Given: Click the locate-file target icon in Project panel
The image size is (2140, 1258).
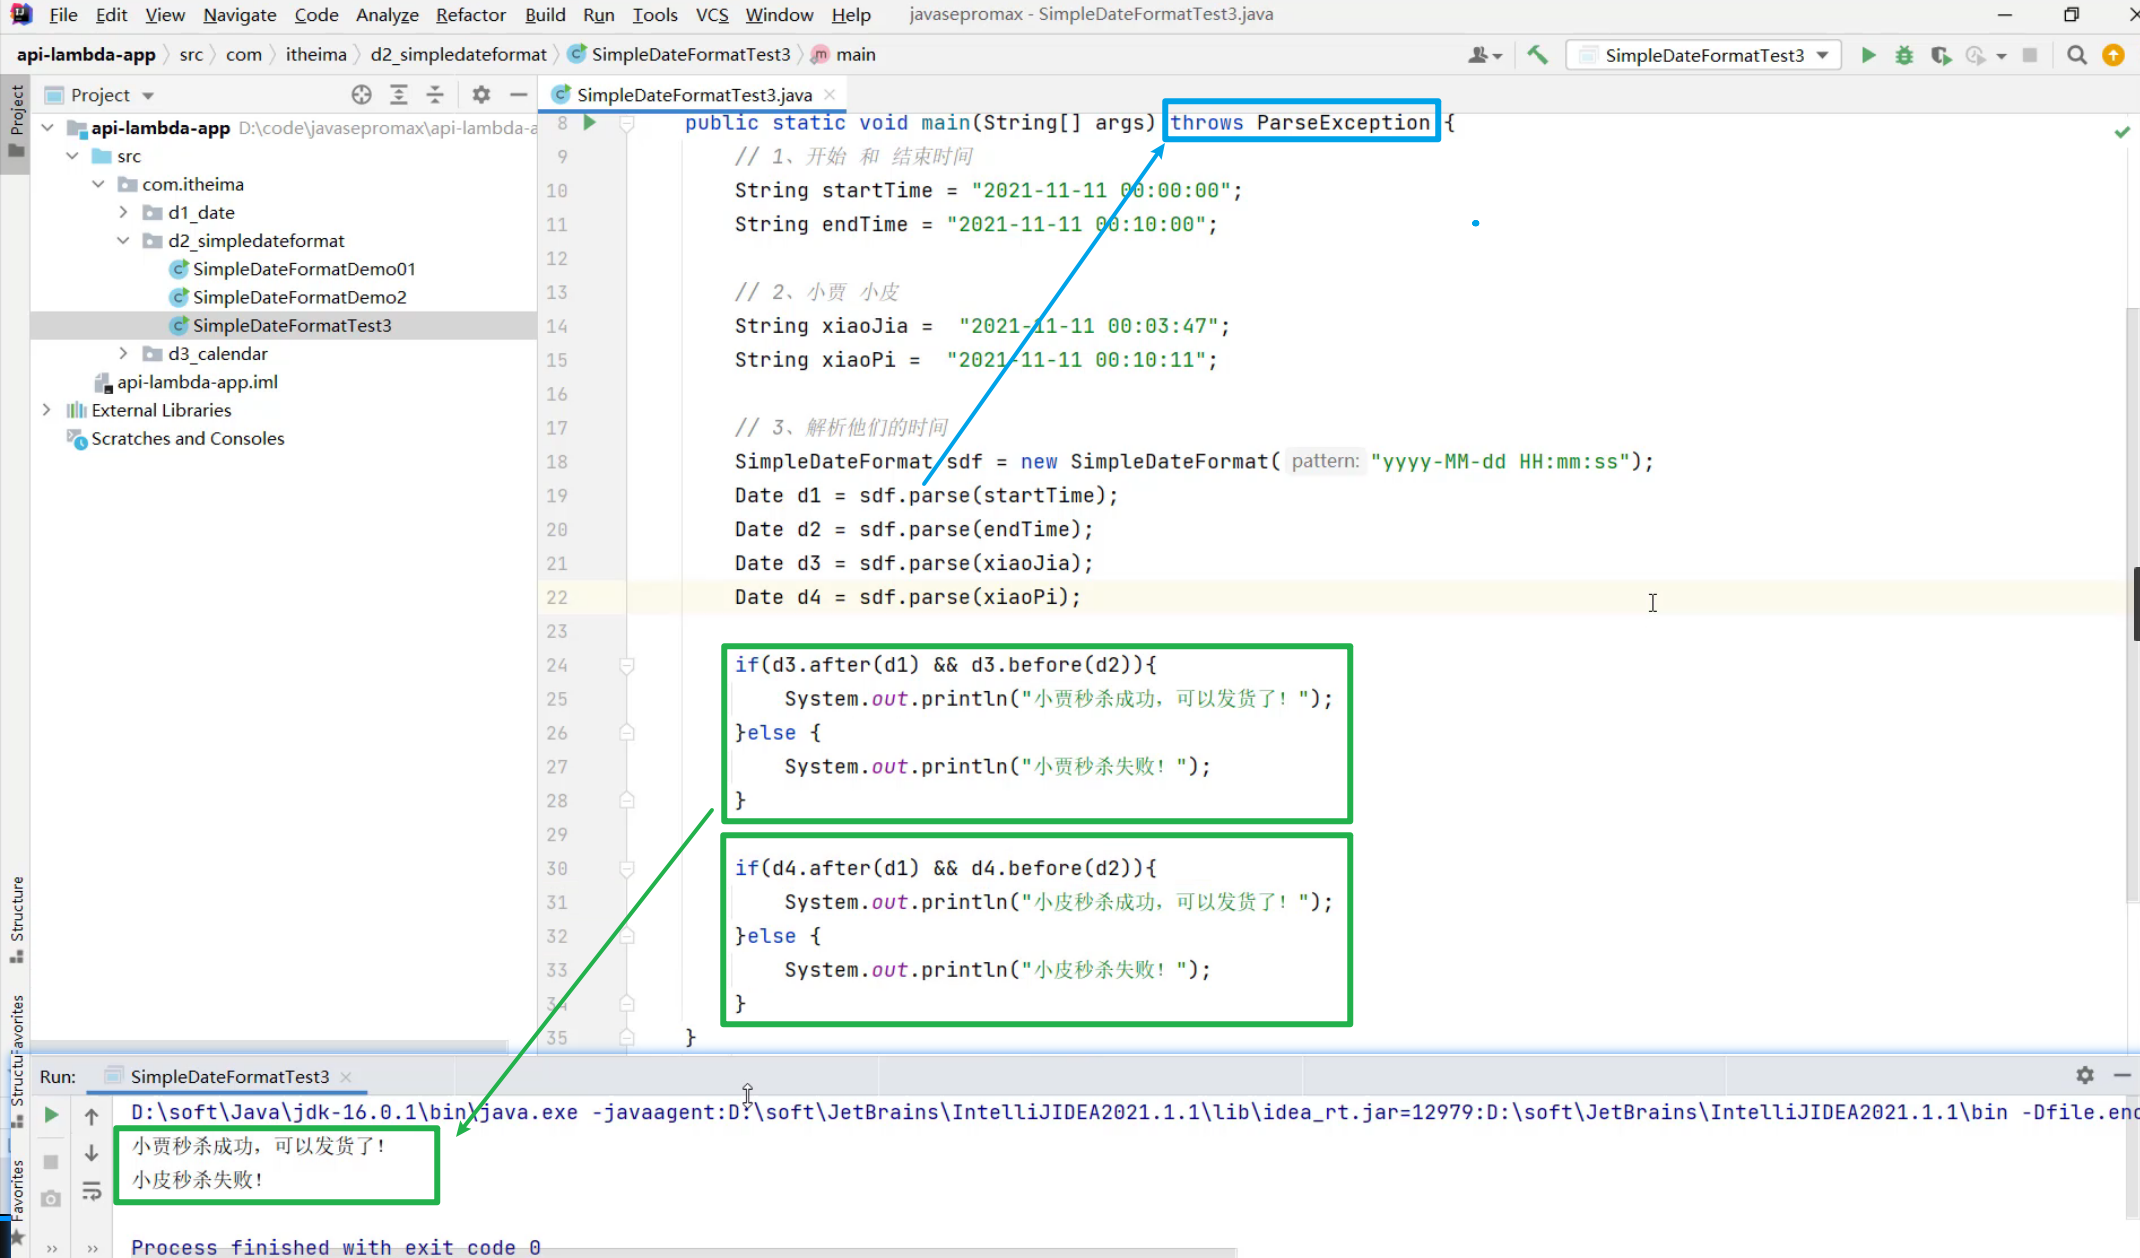Looking at the screenshot, I should pyautogui.click(x=361, y=95).
